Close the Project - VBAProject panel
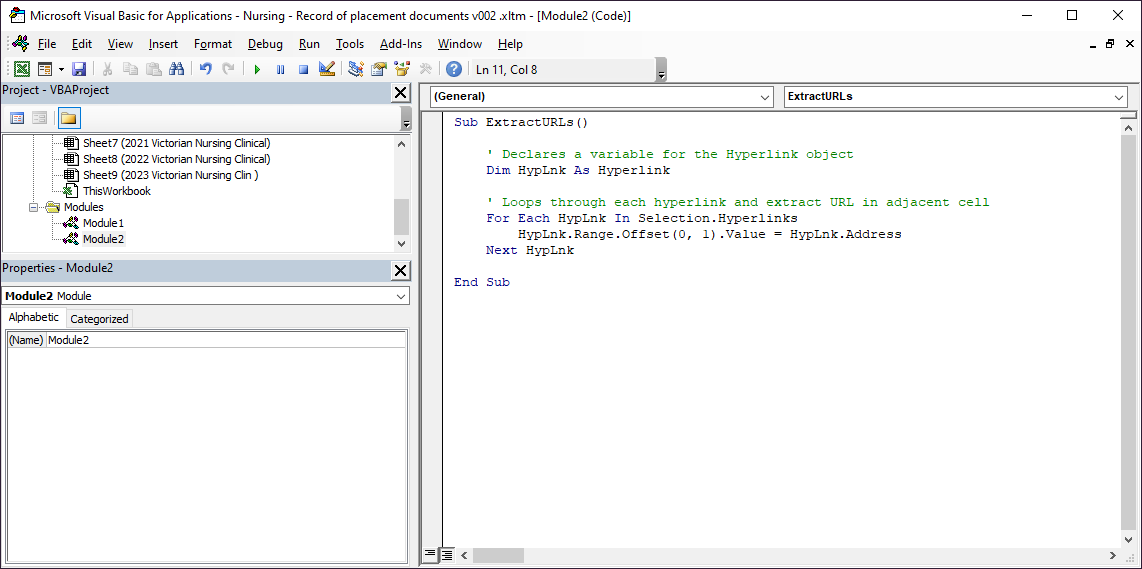This screenshot has height=569, width=1142. pyautogui.click(x=401, y=93)
